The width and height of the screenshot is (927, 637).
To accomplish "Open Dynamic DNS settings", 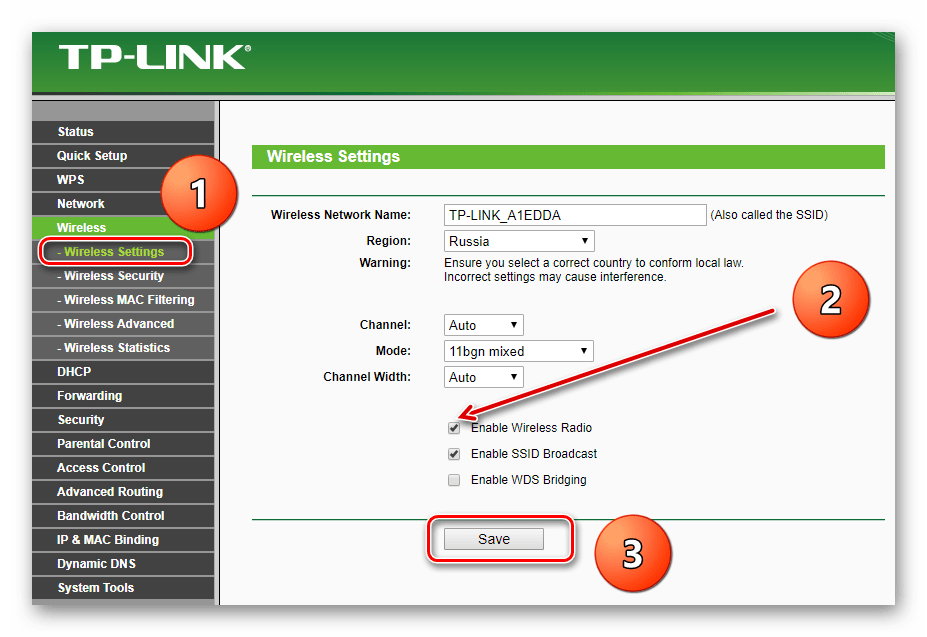I will click(x=123, y=564).
